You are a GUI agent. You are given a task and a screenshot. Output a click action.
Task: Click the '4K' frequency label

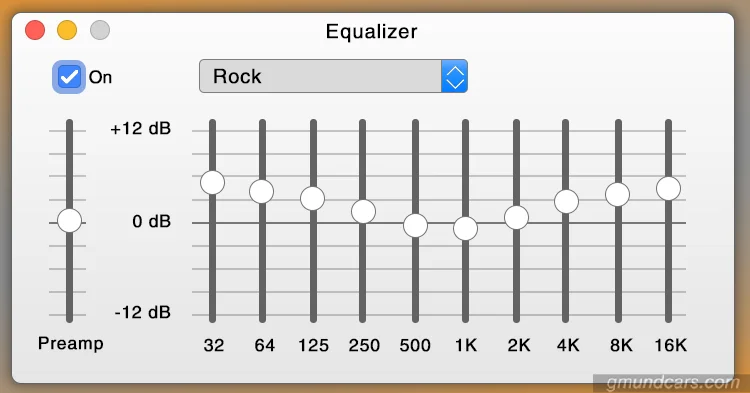point(568,345)
